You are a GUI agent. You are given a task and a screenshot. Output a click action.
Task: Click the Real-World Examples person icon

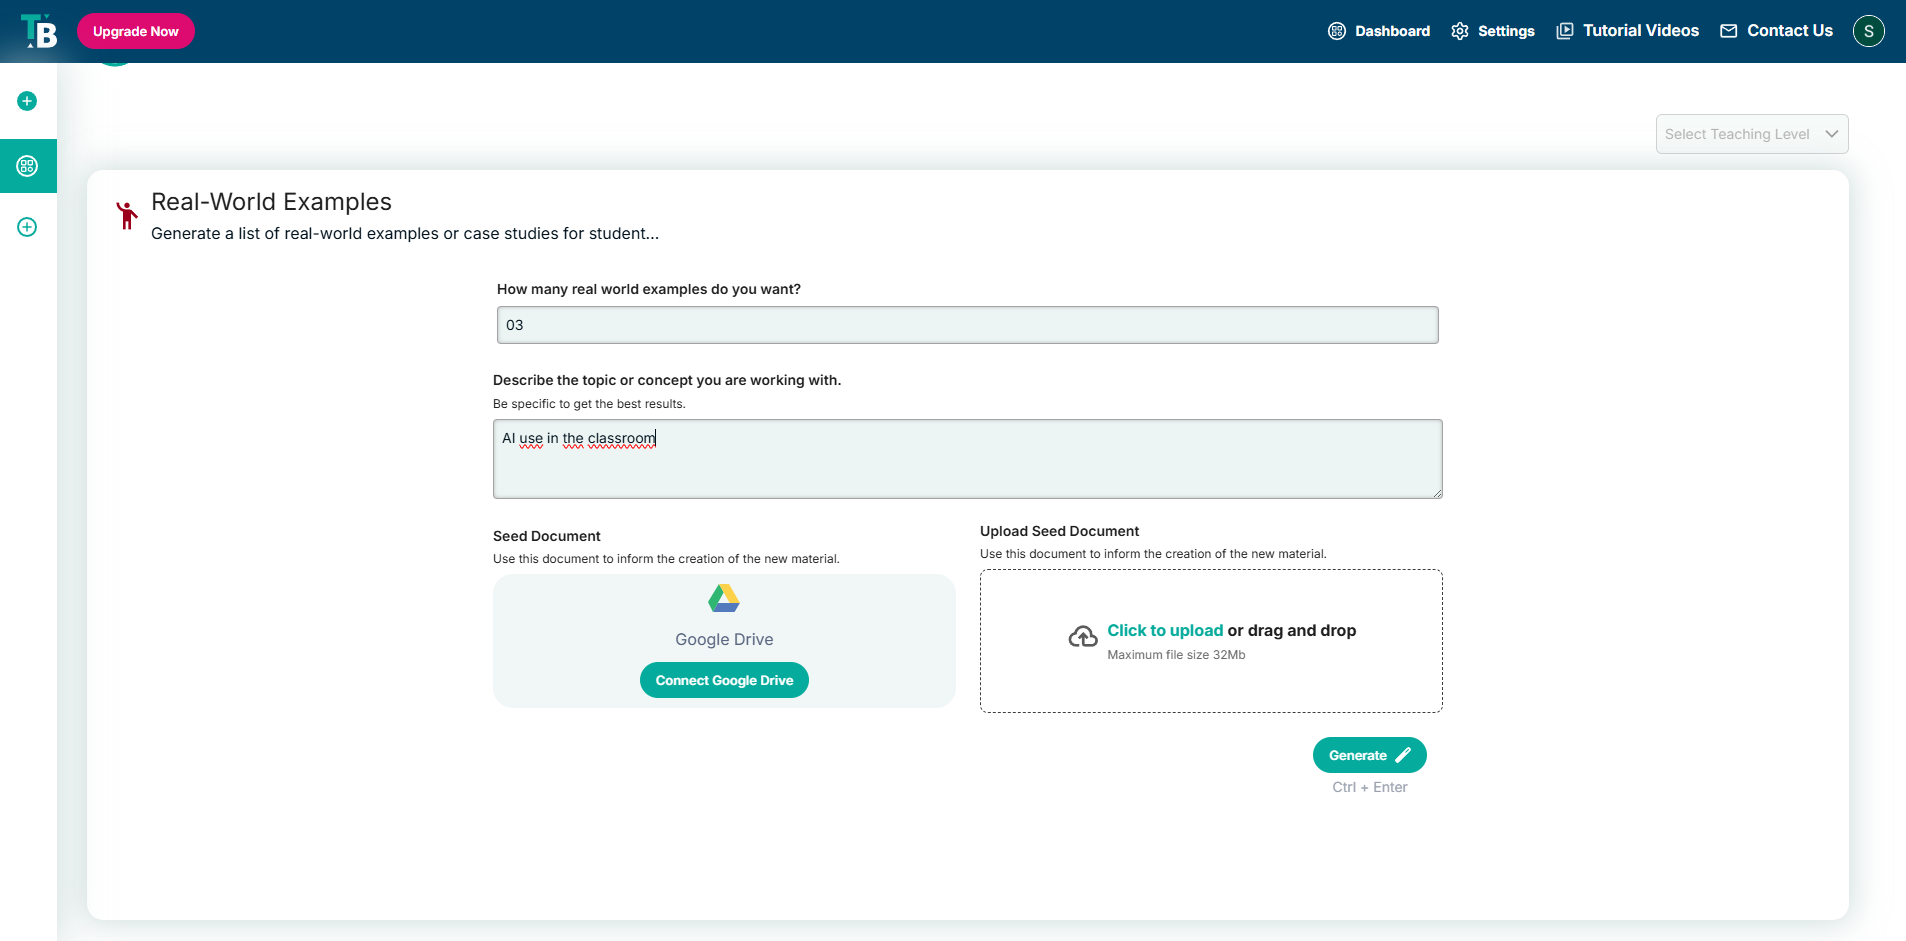[x=127, y=215]
